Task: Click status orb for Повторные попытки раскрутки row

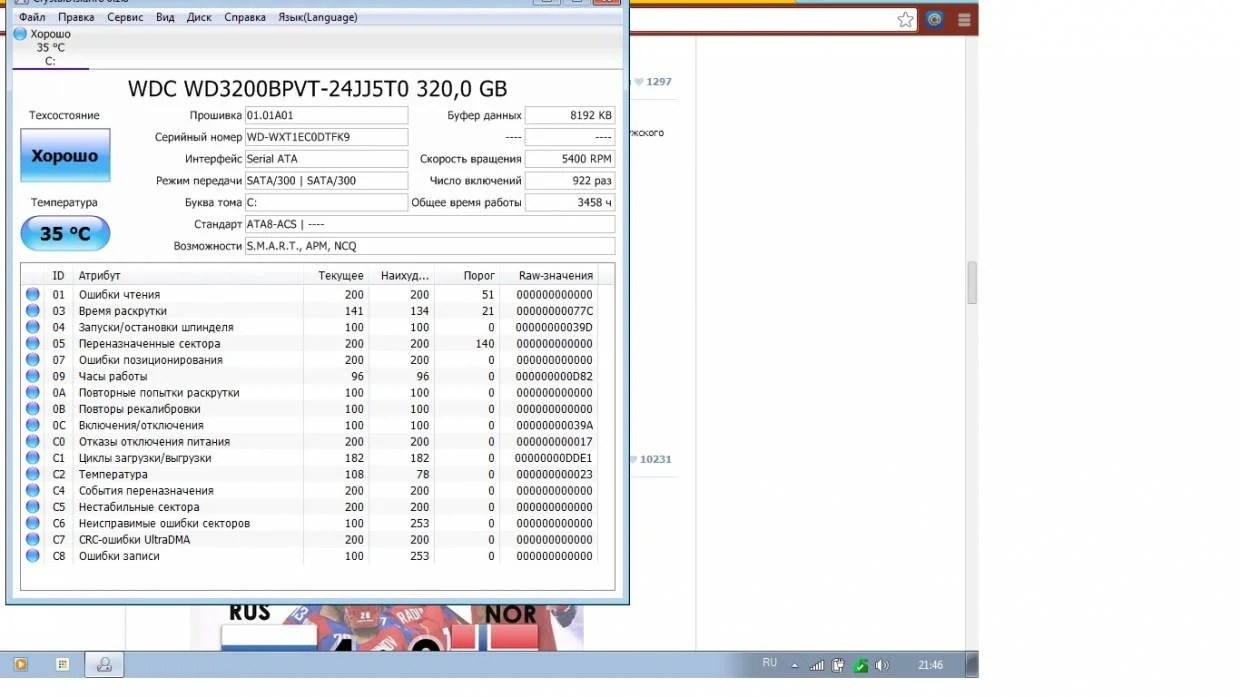Action: pos(33,393)
